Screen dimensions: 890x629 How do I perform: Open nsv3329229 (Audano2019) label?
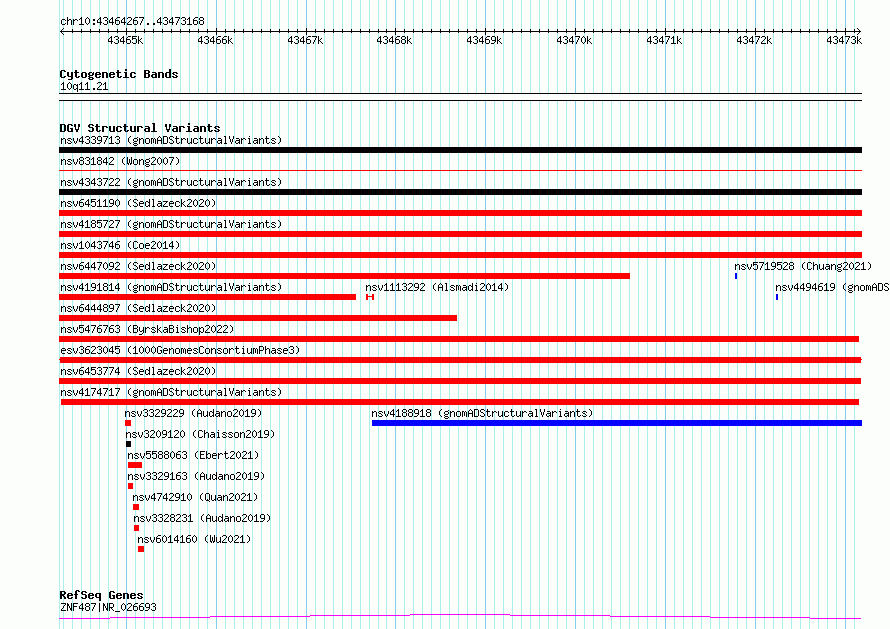[194, 413]
